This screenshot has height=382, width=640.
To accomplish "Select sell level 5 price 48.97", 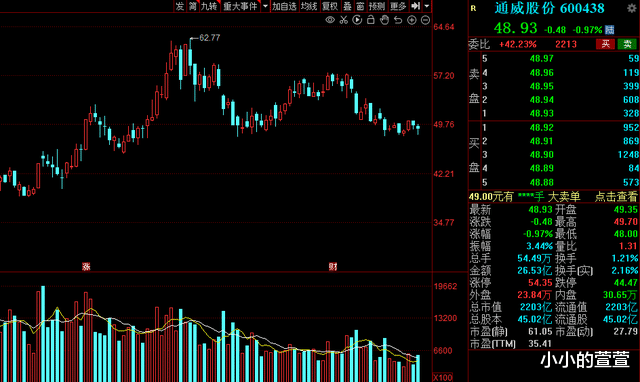I will coord(541,59).
